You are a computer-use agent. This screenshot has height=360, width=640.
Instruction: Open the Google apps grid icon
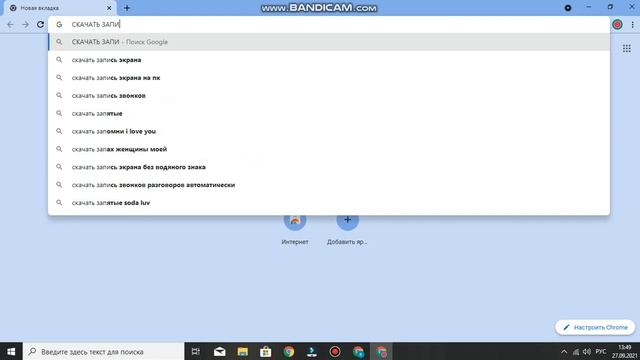point(627,49)
